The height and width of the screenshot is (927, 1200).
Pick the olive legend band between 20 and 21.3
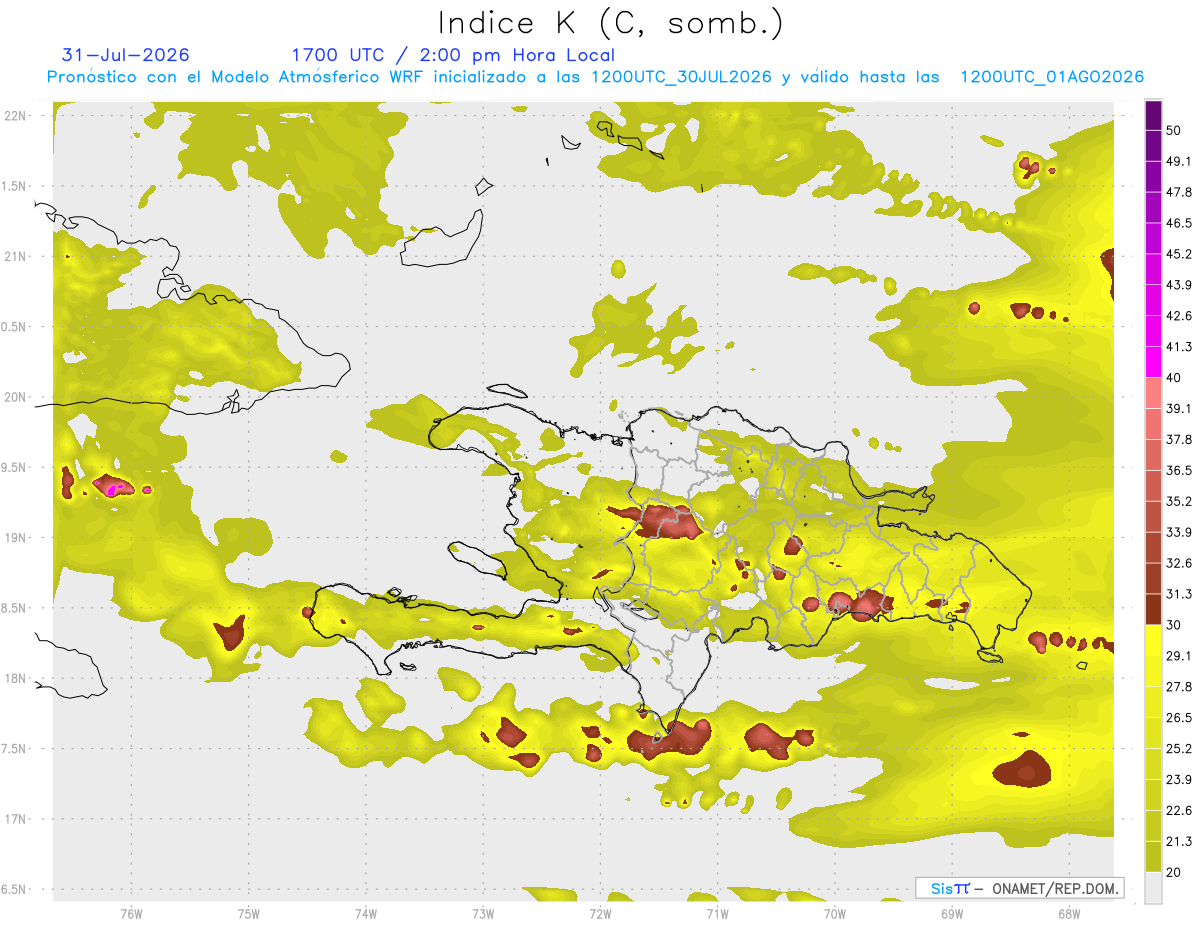1153,856
